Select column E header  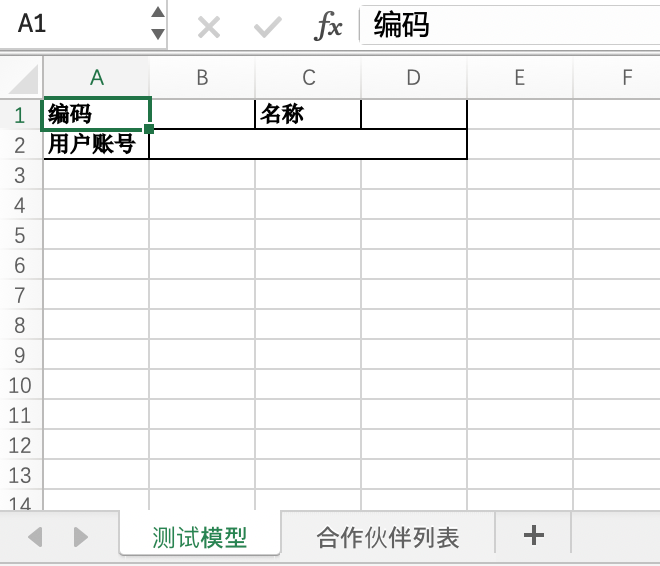tap(520, 78)
